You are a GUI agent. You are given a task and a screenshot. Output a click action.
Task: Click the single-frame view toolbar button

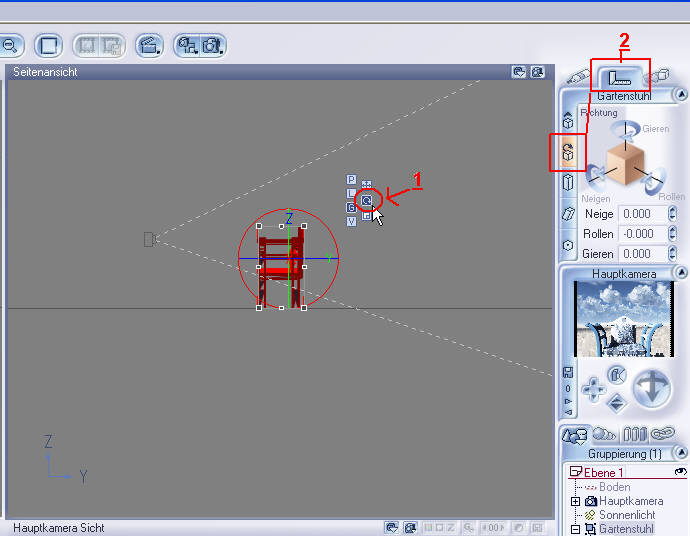click(48, 45)
